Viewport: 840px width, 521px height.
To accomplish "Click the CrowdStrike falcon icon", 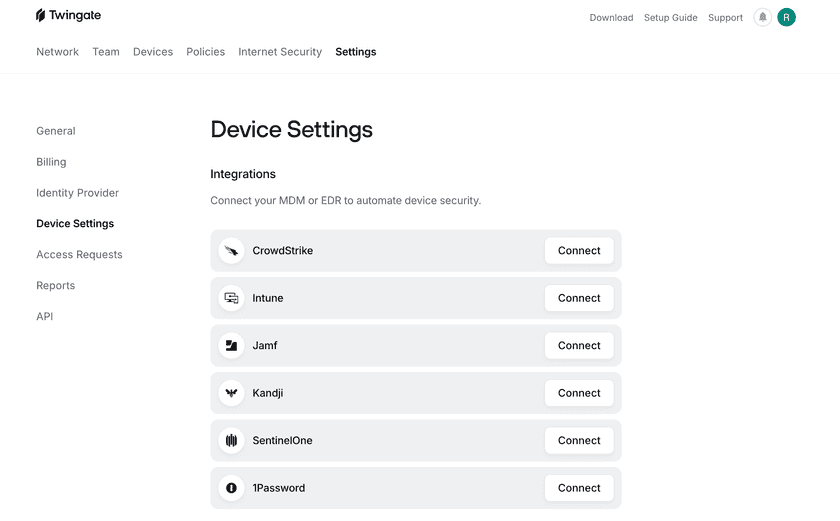I will (231, 251).
